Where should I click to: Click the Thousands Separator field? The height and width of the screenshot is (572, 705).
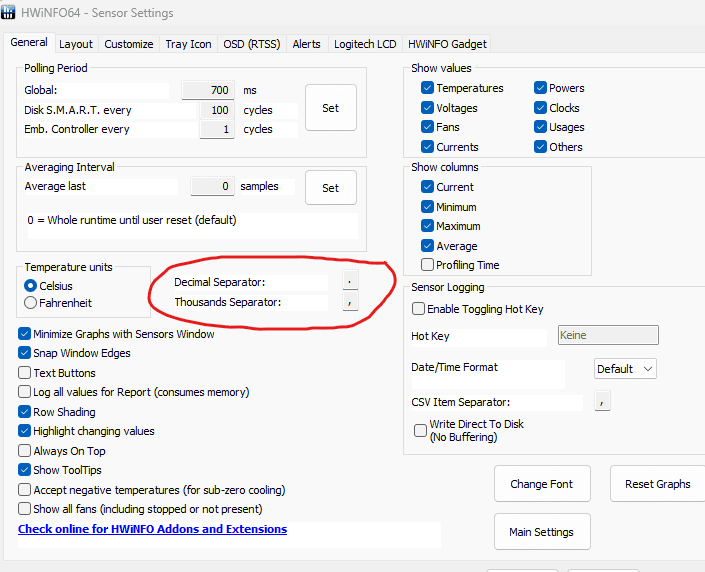tap(350, 301)
